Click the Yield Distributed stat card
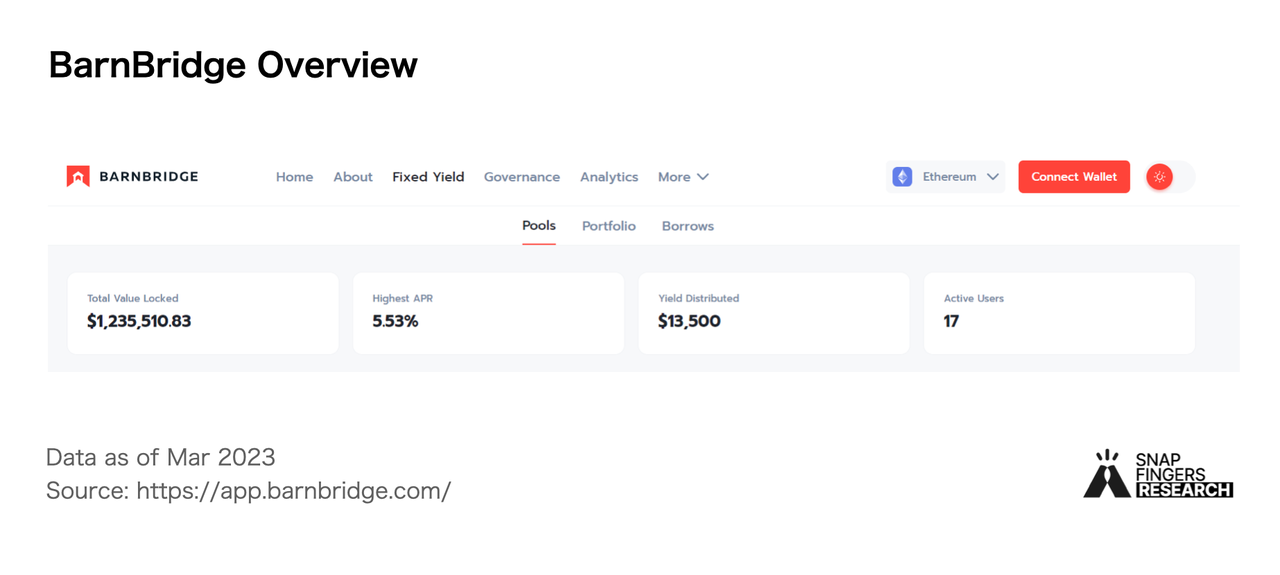This screenshot has width=1280, height=575. click(x=774, y=313)
